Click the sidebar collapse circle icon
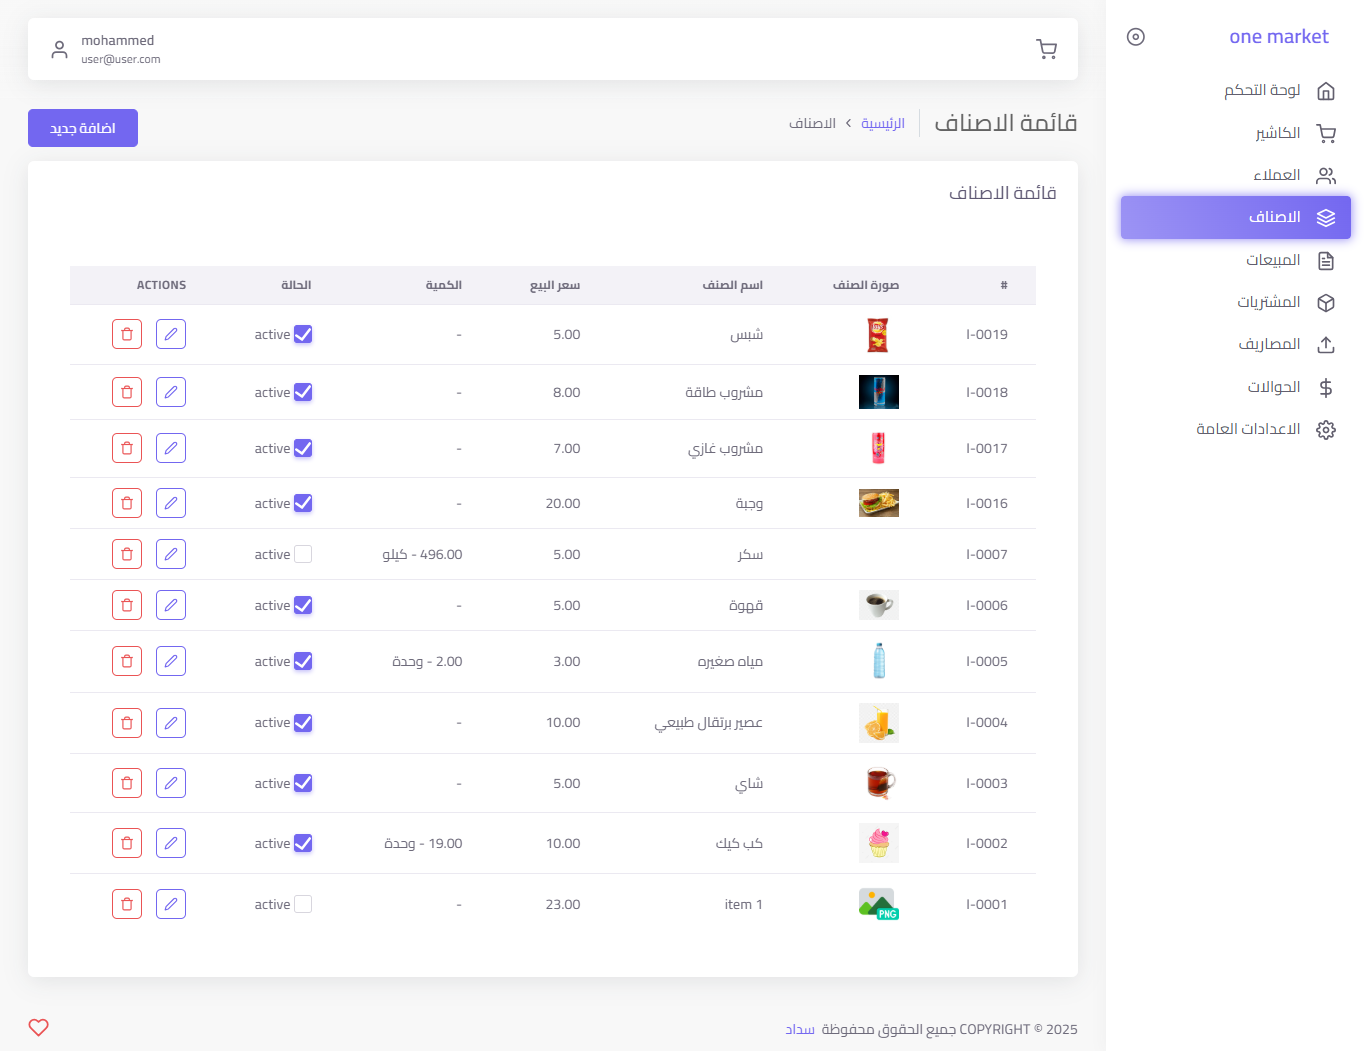1366x1051 pixels. 1135,37
